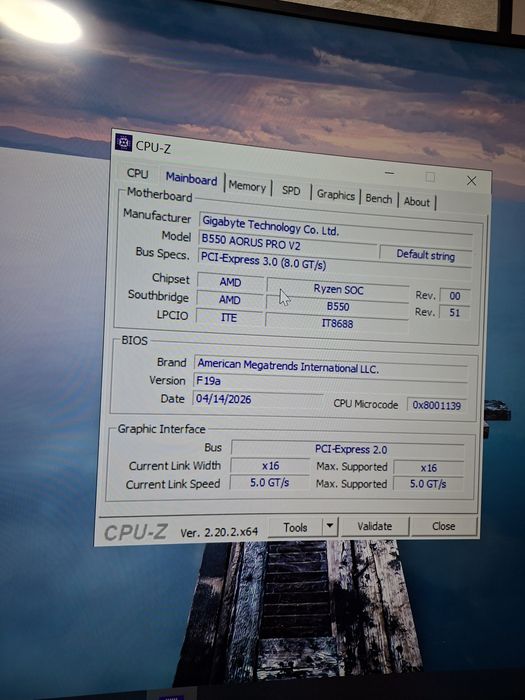Click the LPCIO vendor ITE field
Viewport: 525px width, 700px height.
(229, 317)
